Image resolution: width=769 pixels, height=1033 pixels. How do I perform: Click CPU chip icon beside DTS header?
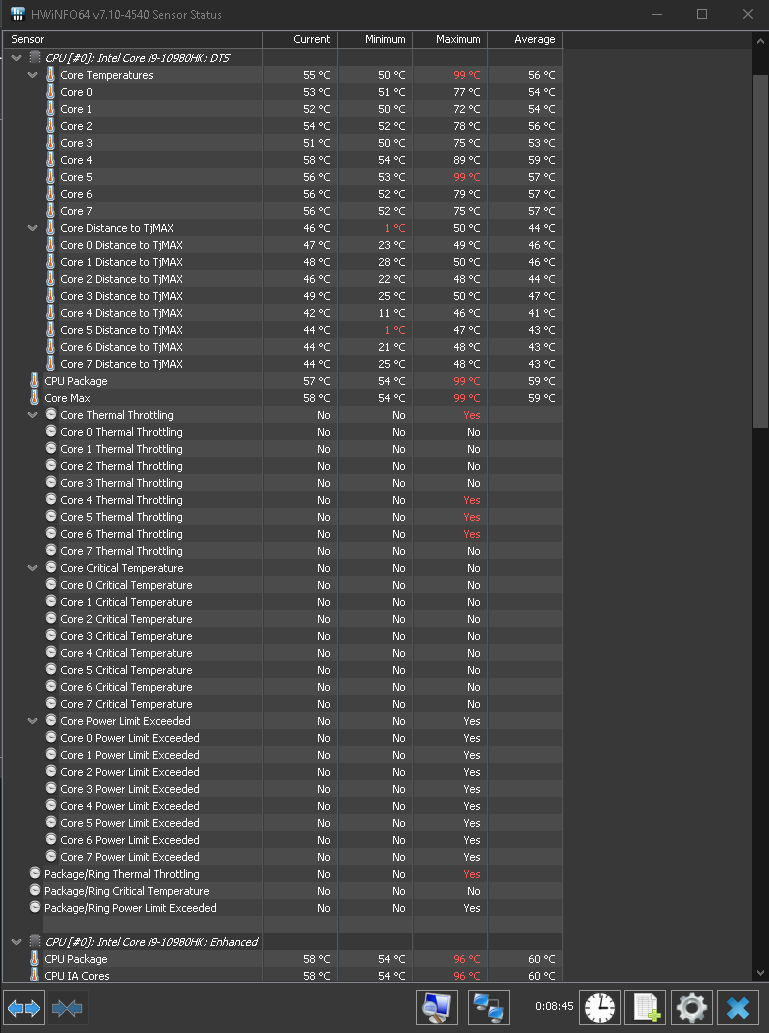point(35,57)
